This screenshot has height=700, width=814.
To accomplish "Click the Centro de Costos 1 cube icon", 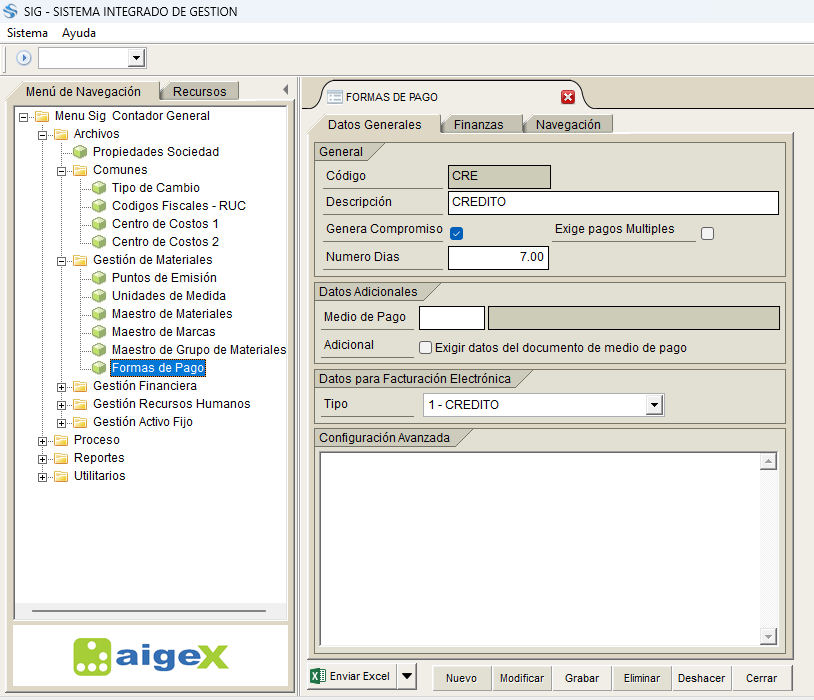I will 99,223.
